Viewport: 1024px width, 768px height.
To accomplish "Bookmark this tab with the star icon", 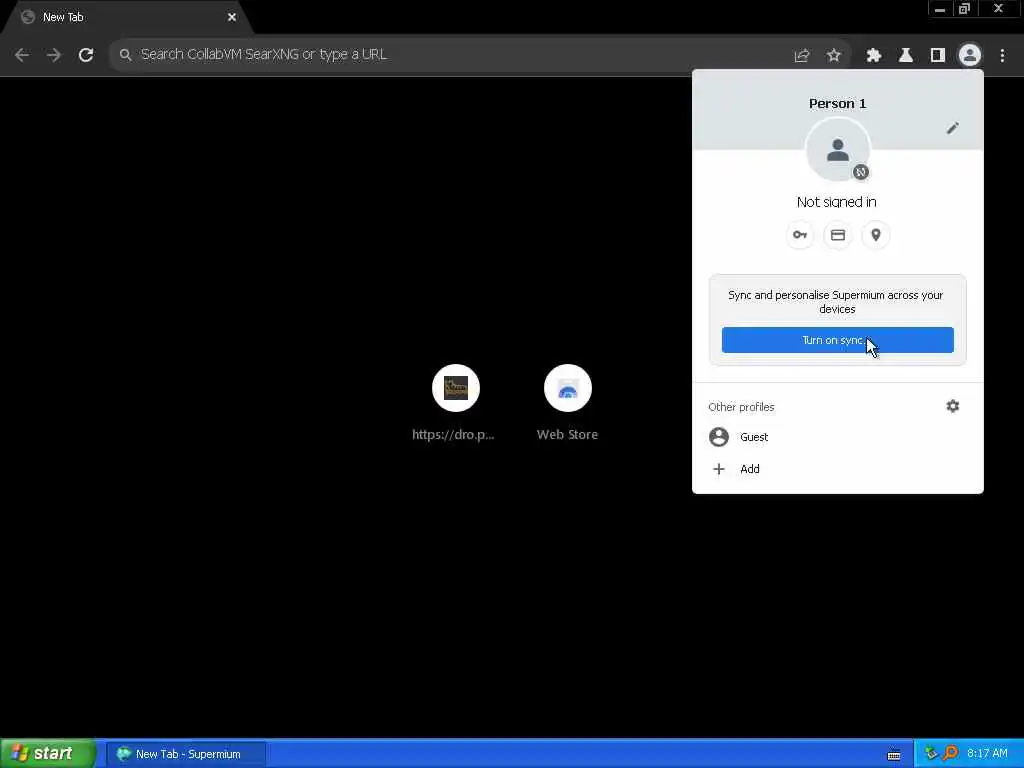I will click(x=833, y=56).
